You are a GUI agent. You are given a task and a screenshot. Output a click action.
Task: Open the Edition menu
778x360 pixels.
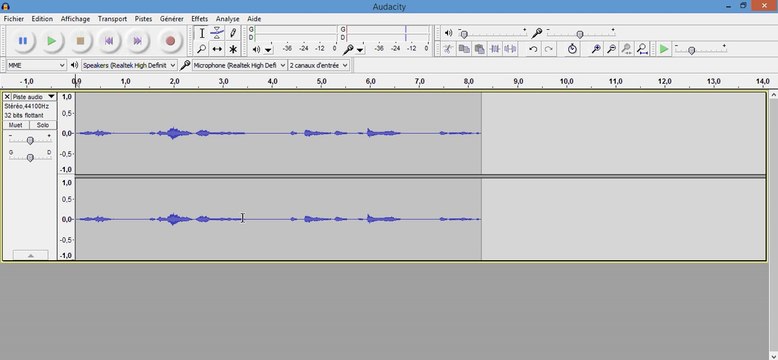click(x=42, y=19)
